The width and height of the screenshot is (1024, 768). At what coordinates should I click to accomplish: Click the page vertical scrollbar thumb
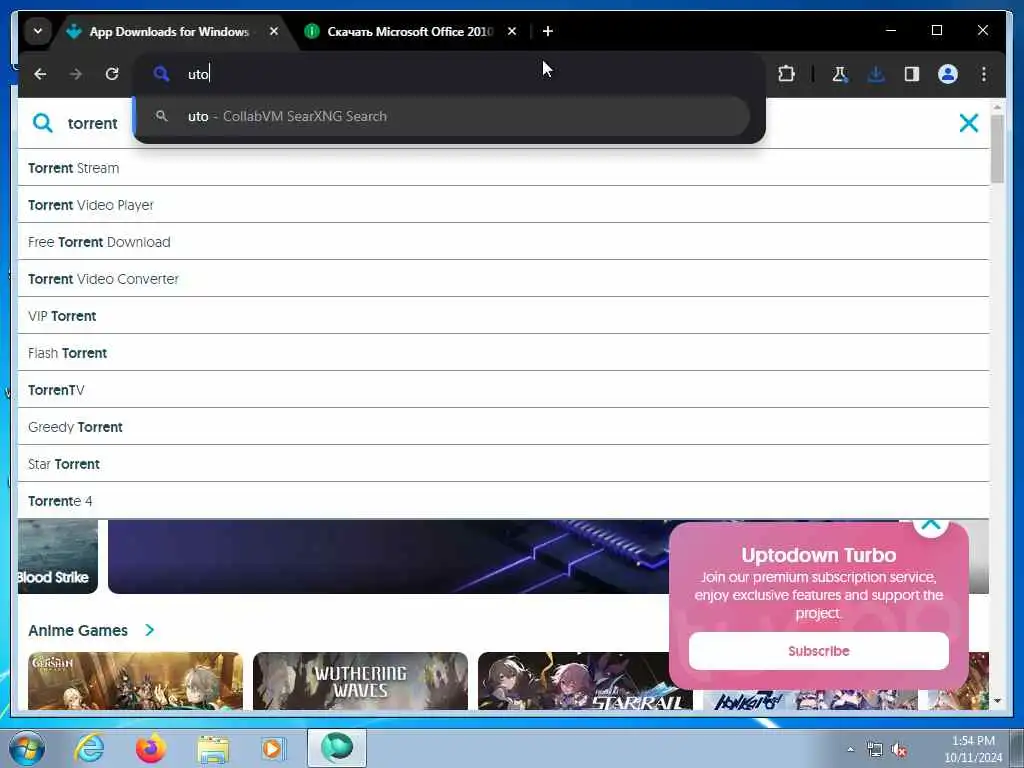[x=997, y=149]
